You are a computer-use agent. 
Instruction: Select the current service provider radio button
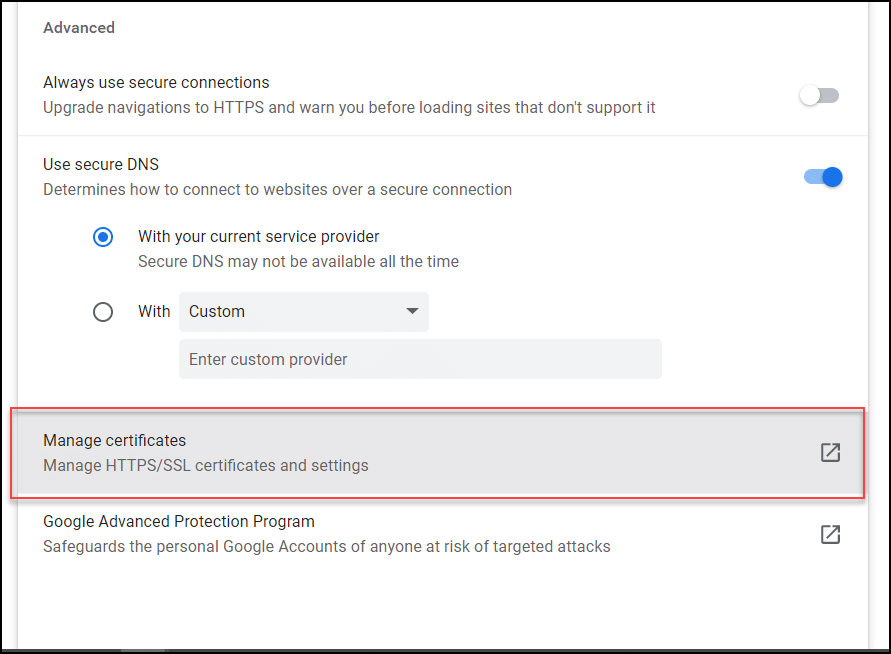click(x=103, y=238)
